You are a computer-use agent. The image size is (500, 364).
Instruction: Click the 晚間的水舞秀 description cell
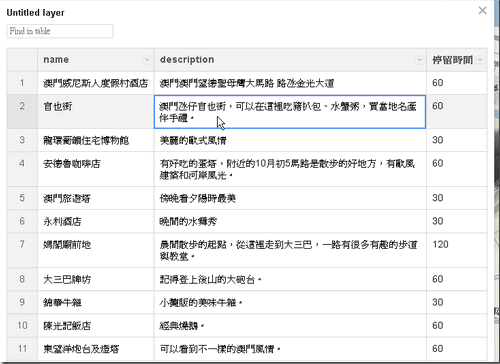(x=290, y=221)
